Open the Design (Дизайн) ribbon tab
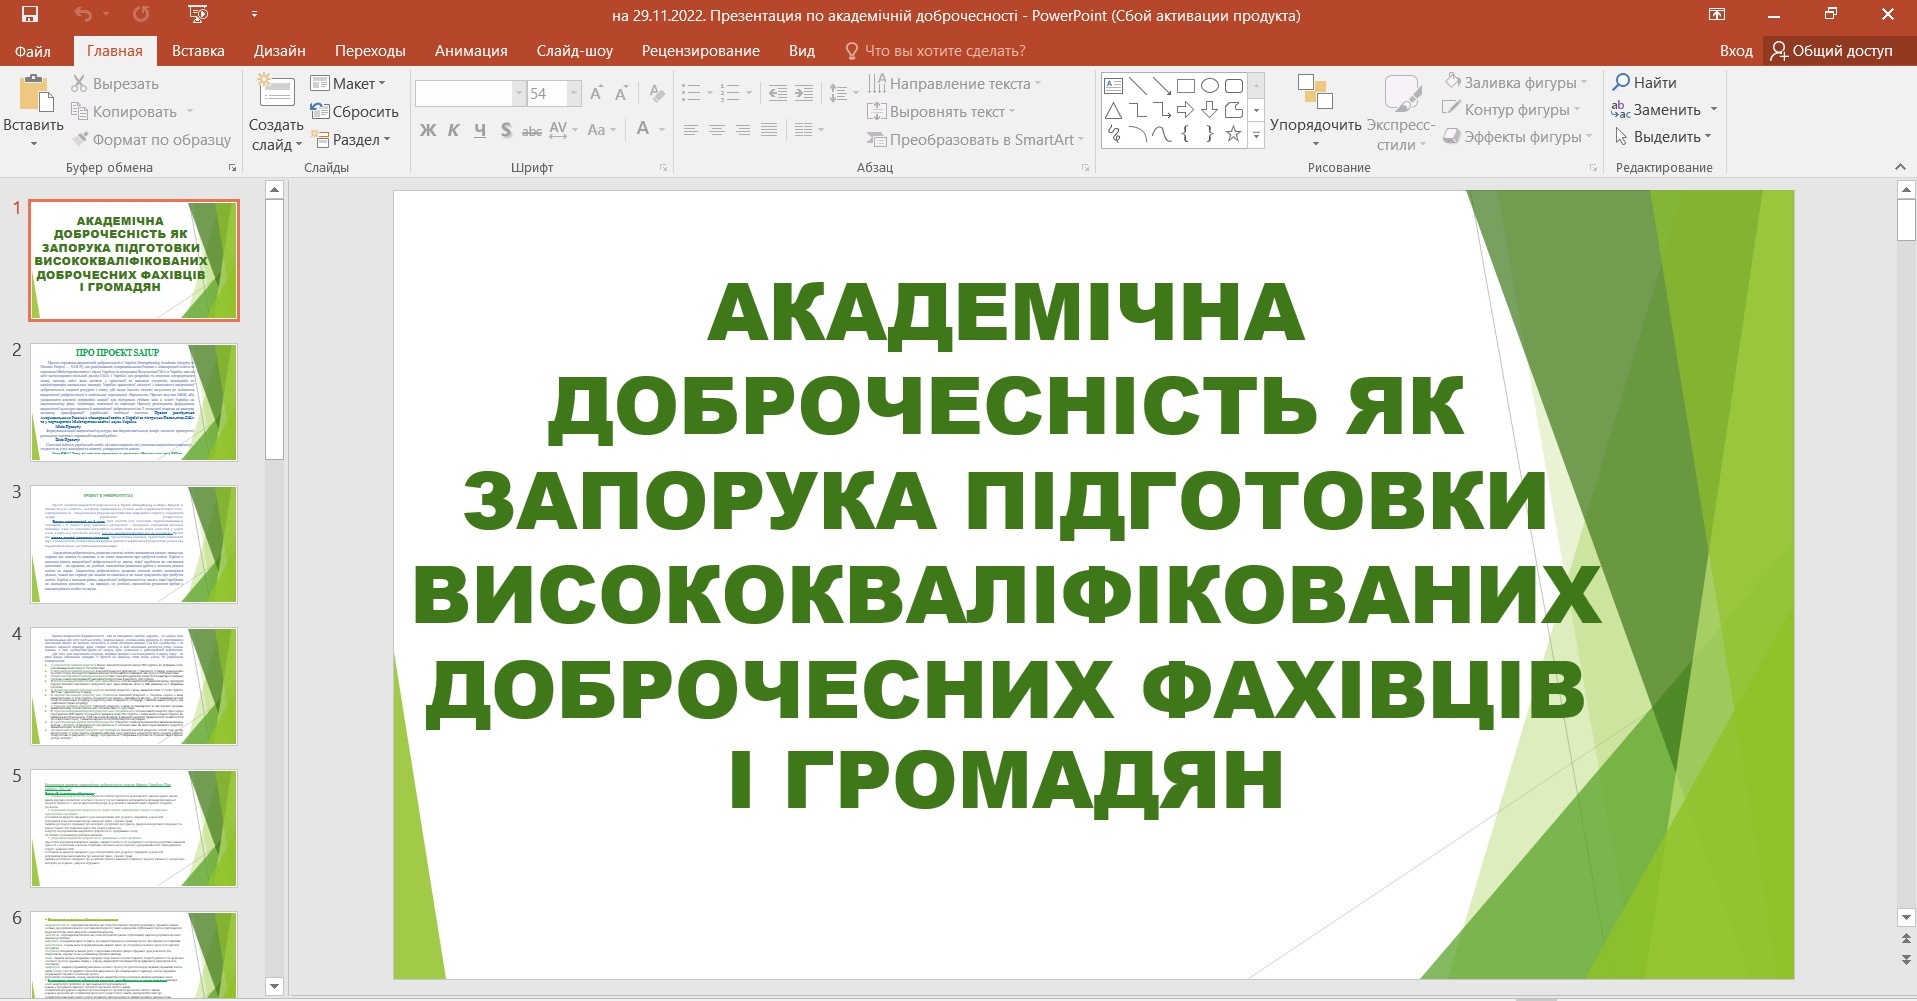 pos(279,51)
